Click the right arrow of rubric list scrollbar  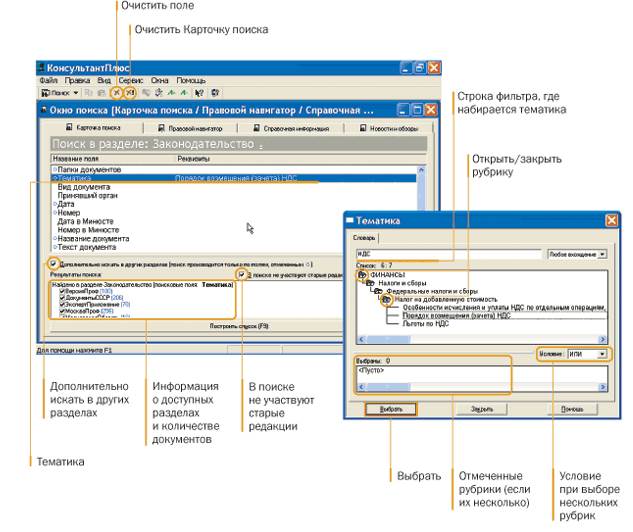pos(602,339)
